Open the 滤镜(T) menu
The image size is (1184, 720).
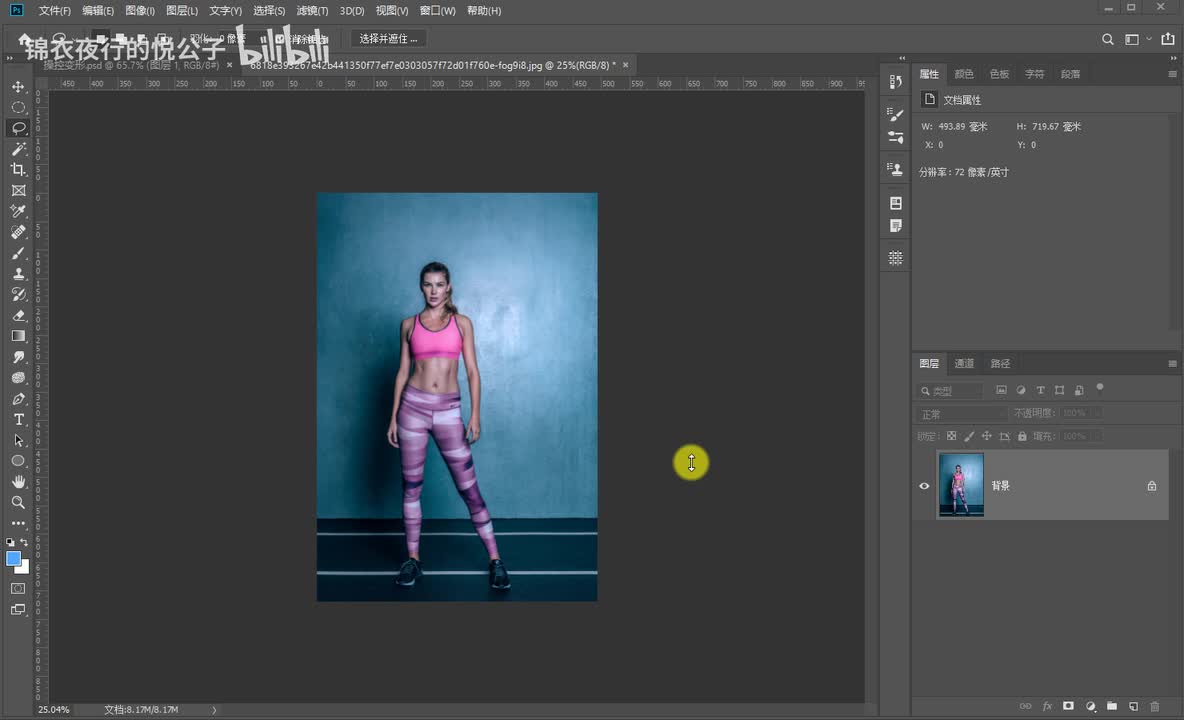pyautogui.click(x=312, y=11)
